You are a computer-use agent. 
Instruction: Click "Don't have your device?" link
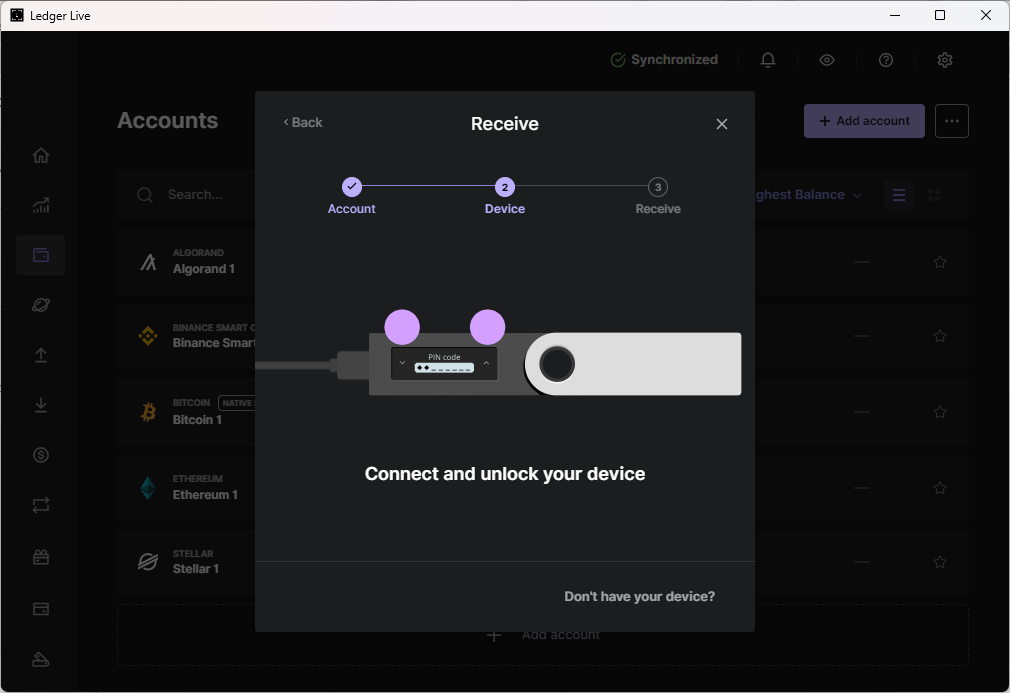pos(640,596)
